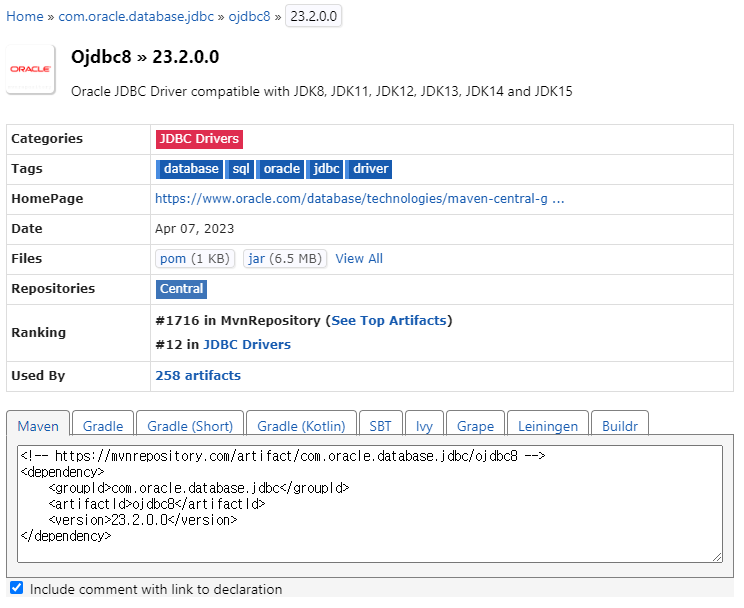Viewport: 744px width, 608px height.
Task: Open the Central repository badge
Action: [181, 289]
